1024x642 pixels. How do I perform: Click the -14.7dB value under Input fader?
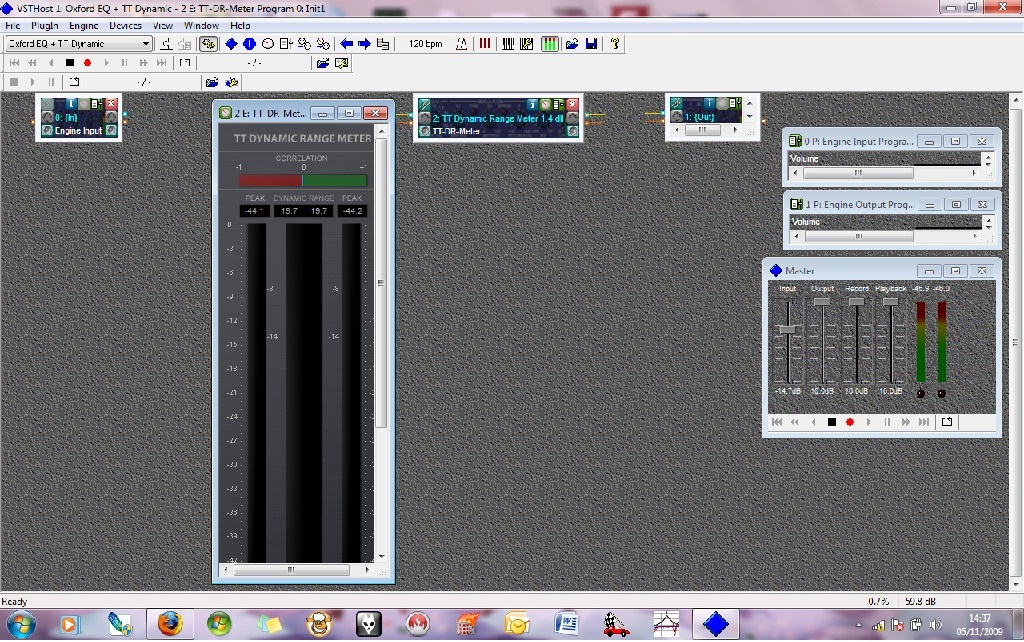[x=788, y=391]
